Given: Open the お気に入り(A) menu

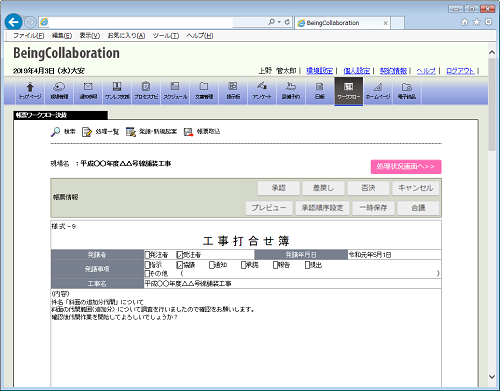Looking at the screenshot, I should (x=126, y=35).
